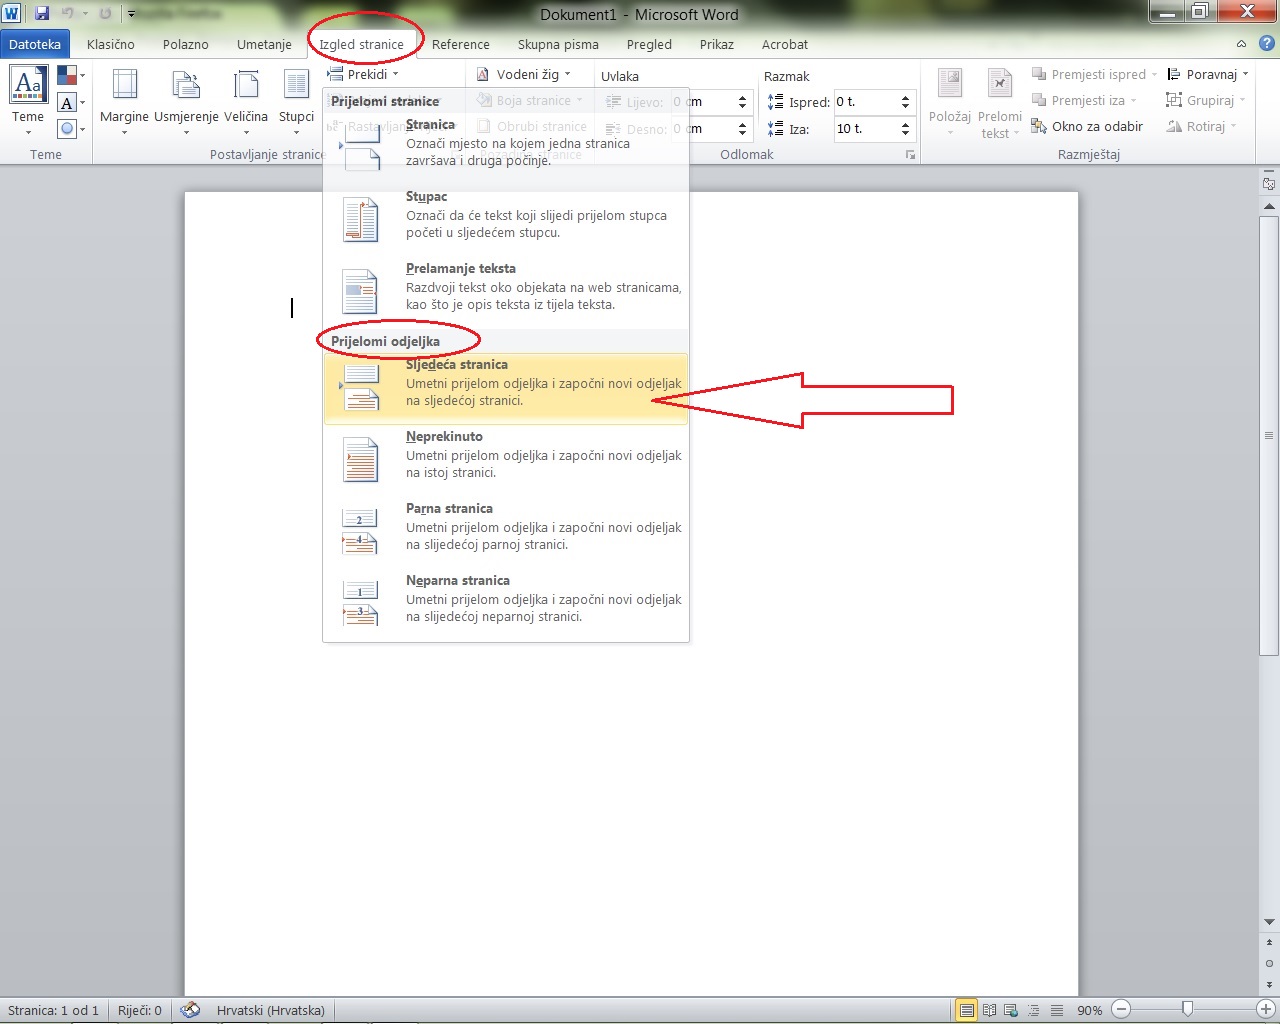Open the Customize Quick Access Toolbar dropdown
The width and height of the screenshot is (1280, 1024).
(131, 14)
